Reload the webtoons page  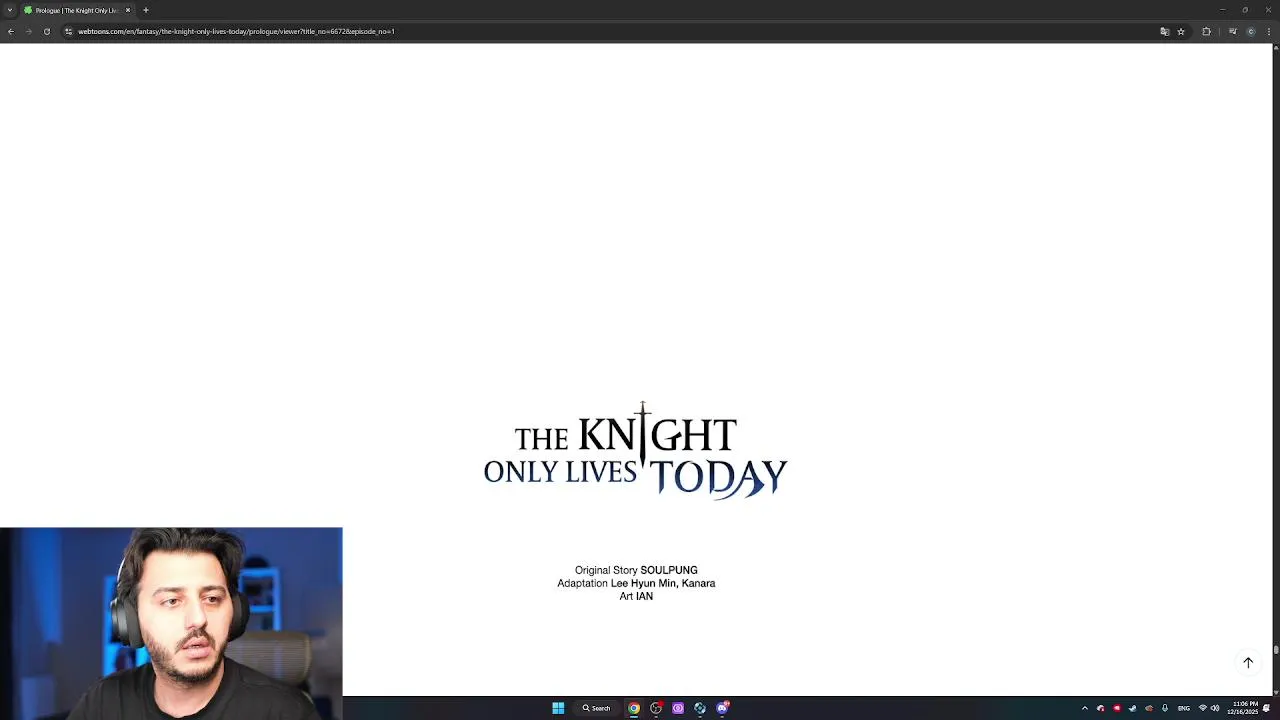pyautogui.click(x=46, y=31)
